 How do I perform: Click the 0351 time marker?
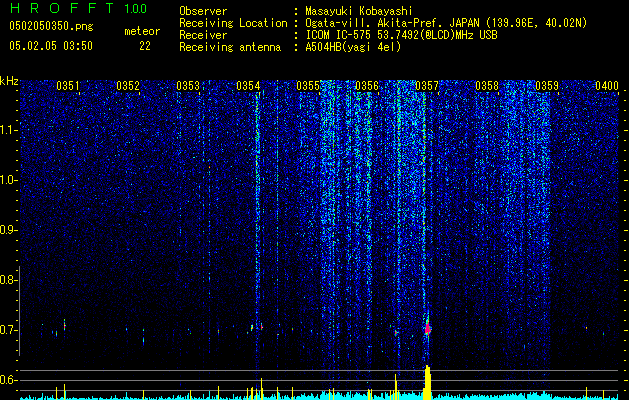coord(68,86)
